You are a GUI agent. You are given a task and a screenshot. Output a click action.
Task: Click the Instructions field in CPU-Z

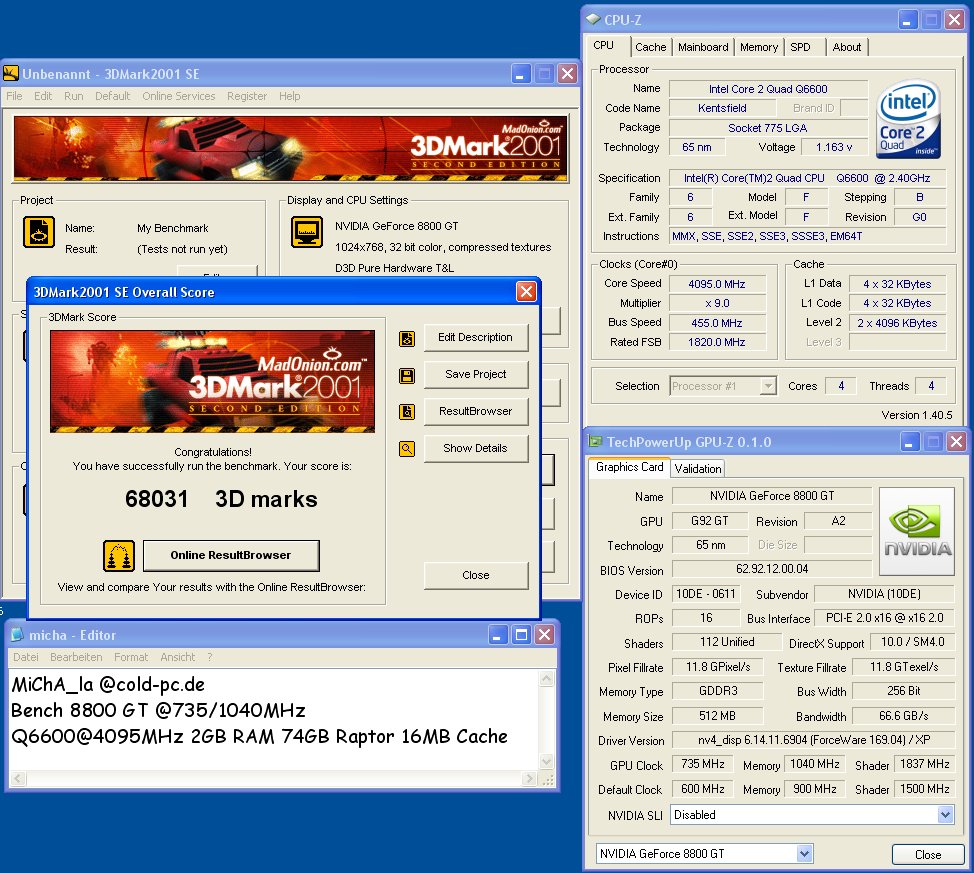(x=808, y=236)
